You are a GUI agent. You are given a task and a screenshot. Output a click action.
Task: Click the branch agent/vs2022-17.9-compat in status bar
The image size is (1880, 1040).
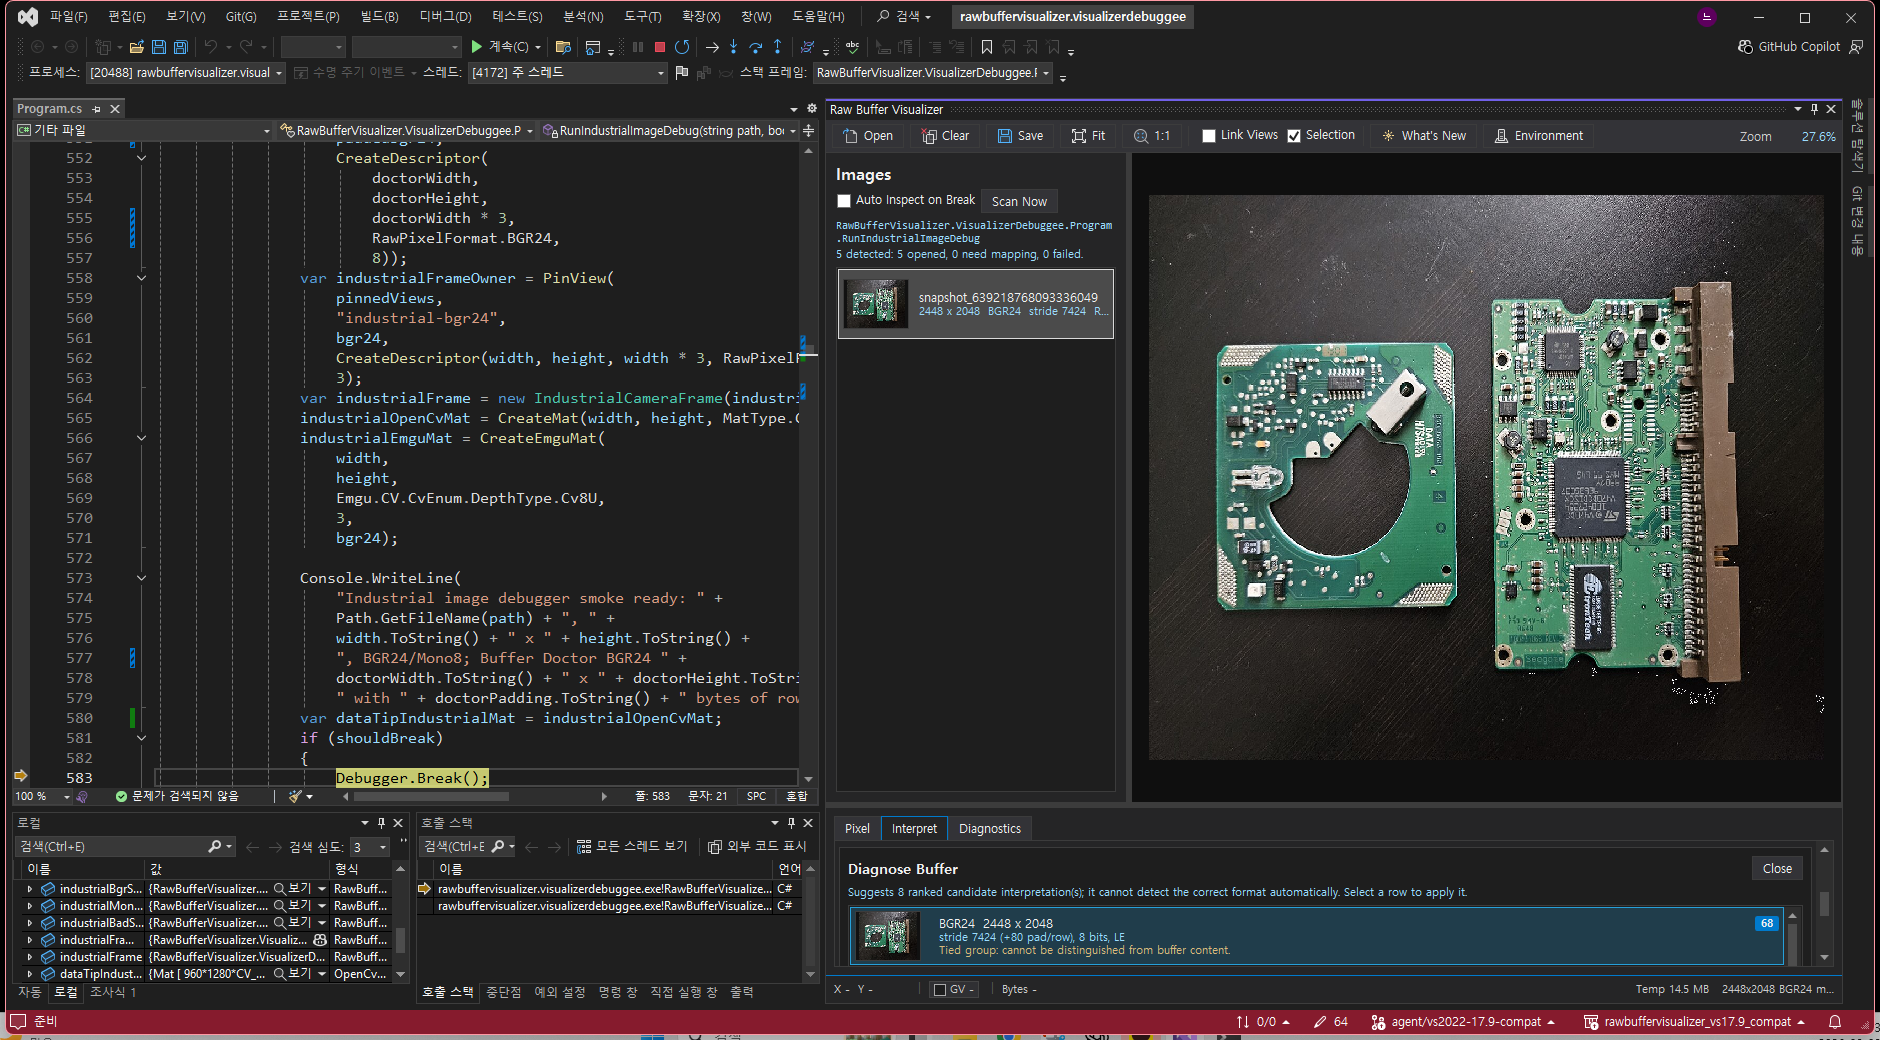pyautogui.click(x=1464, y=1022)
